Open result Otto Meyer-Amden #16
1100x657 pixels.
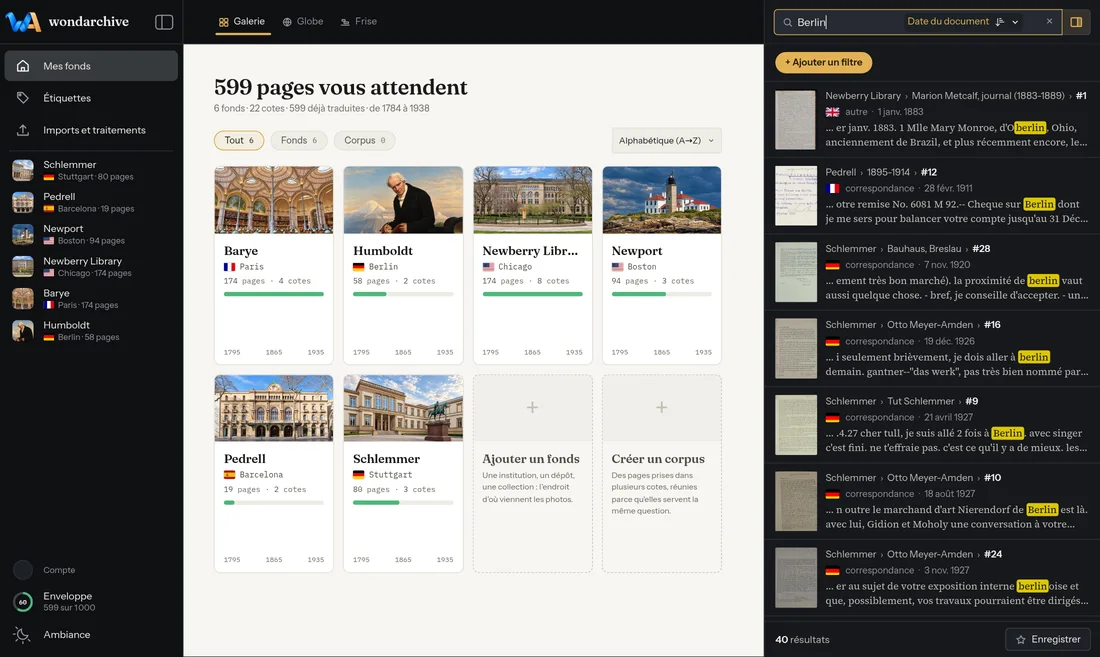click(932, 348)
